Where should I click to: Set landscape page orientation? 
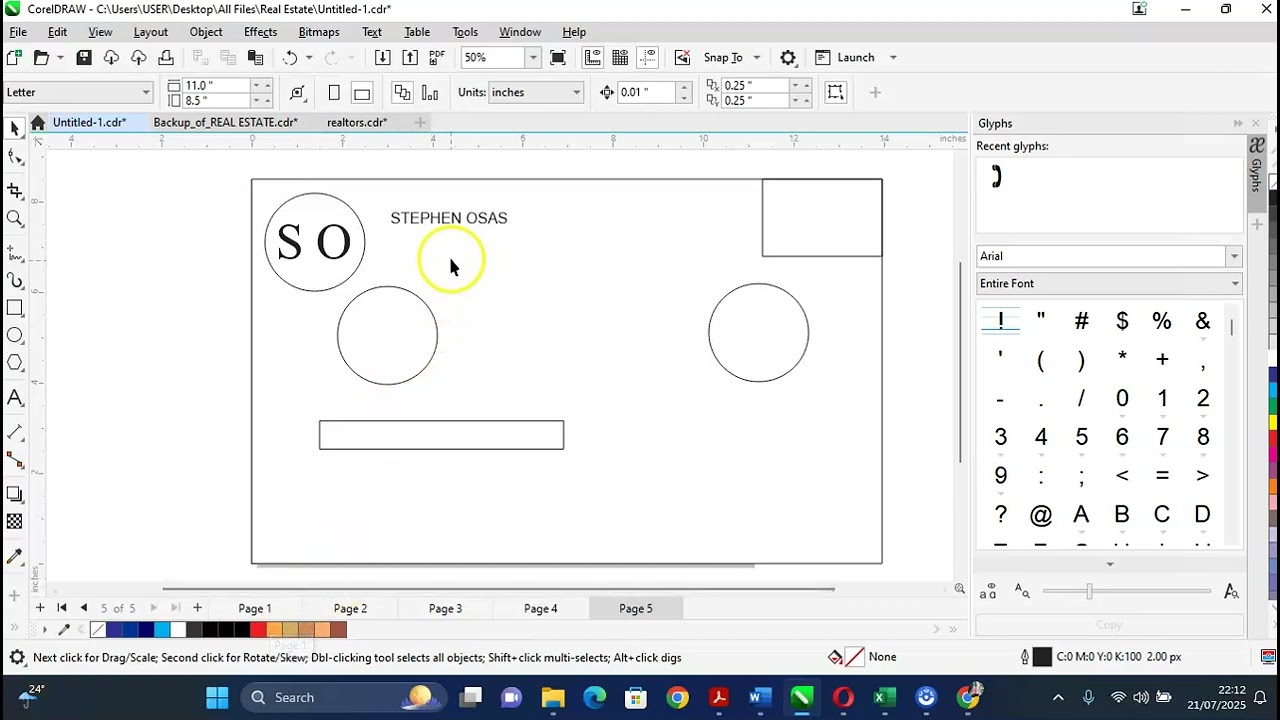(x=362, y=93)
